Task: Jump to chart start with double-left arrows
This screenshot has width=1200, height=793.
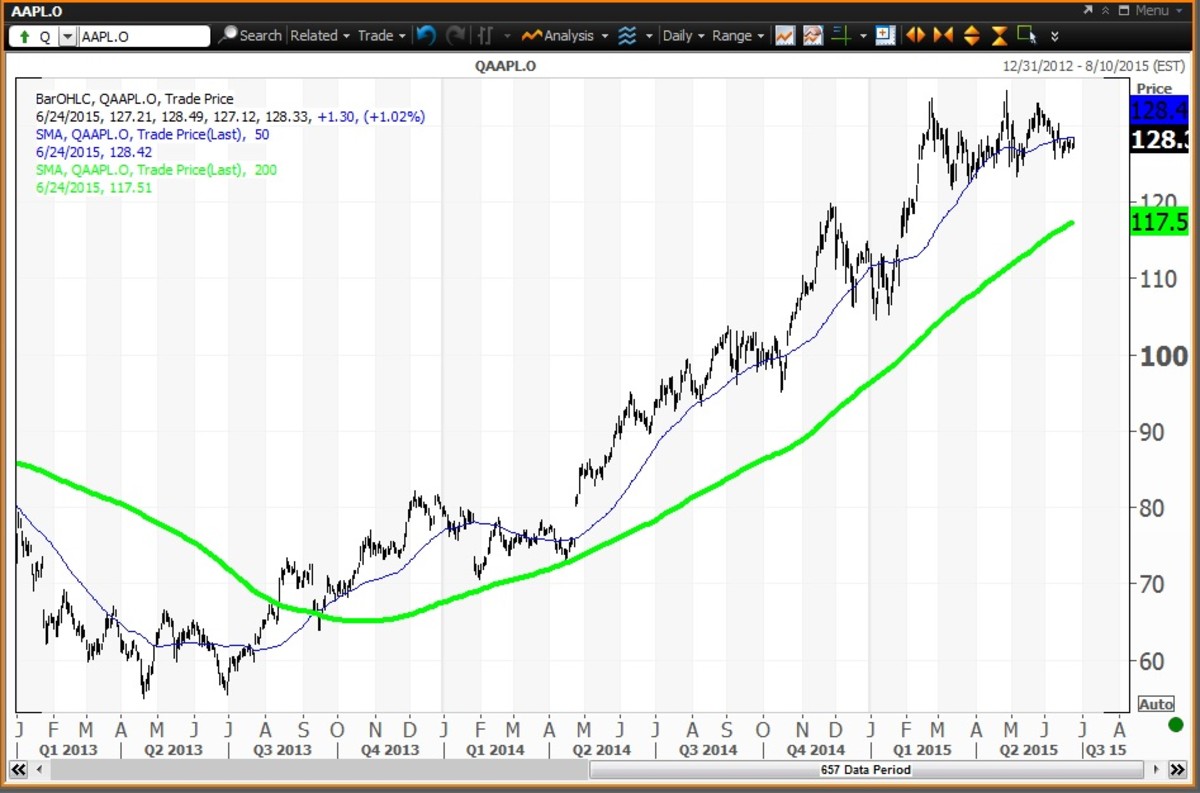Action: pos(18,770)
